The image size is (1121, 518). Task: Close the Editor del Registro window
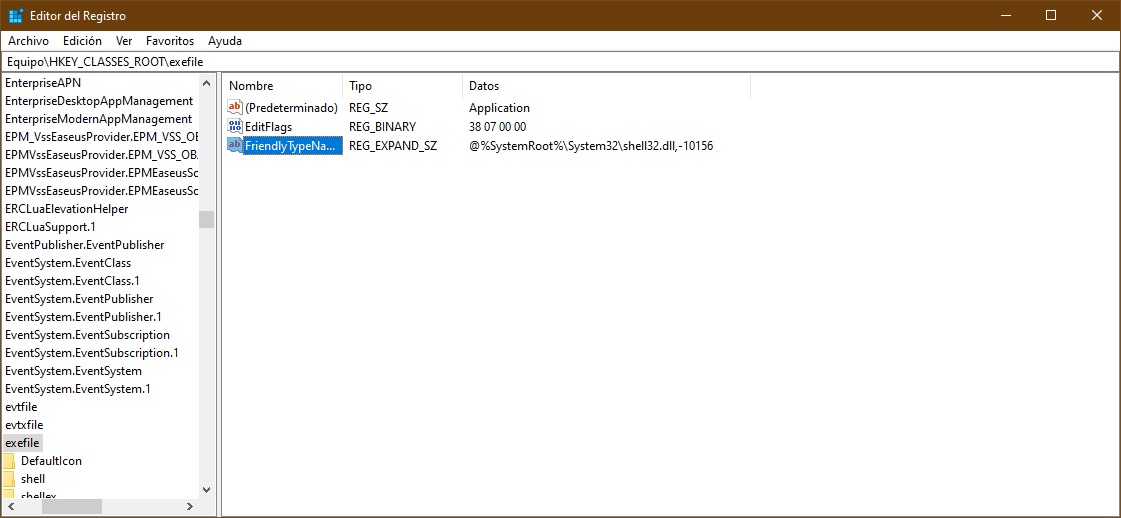coord(1097,15)
